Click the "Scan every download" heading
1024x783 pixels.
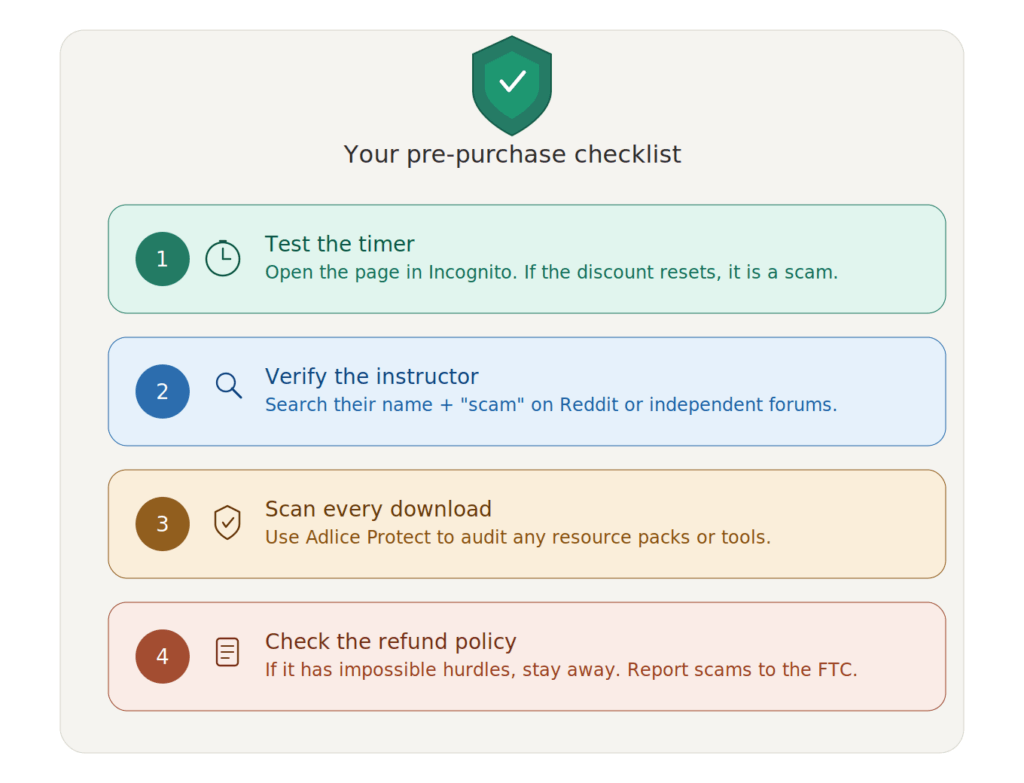point(378,509)
